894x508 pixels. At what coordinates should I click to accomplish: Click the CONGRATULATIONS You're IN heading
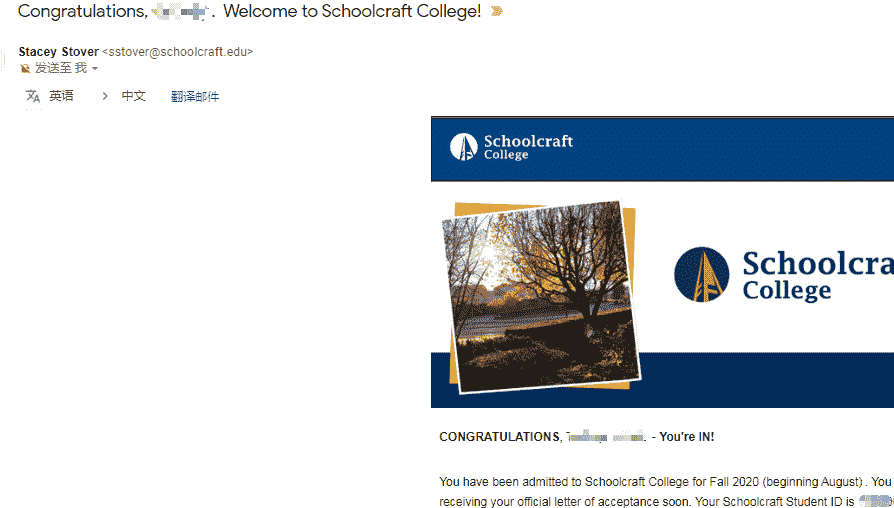tap(576, 437)
